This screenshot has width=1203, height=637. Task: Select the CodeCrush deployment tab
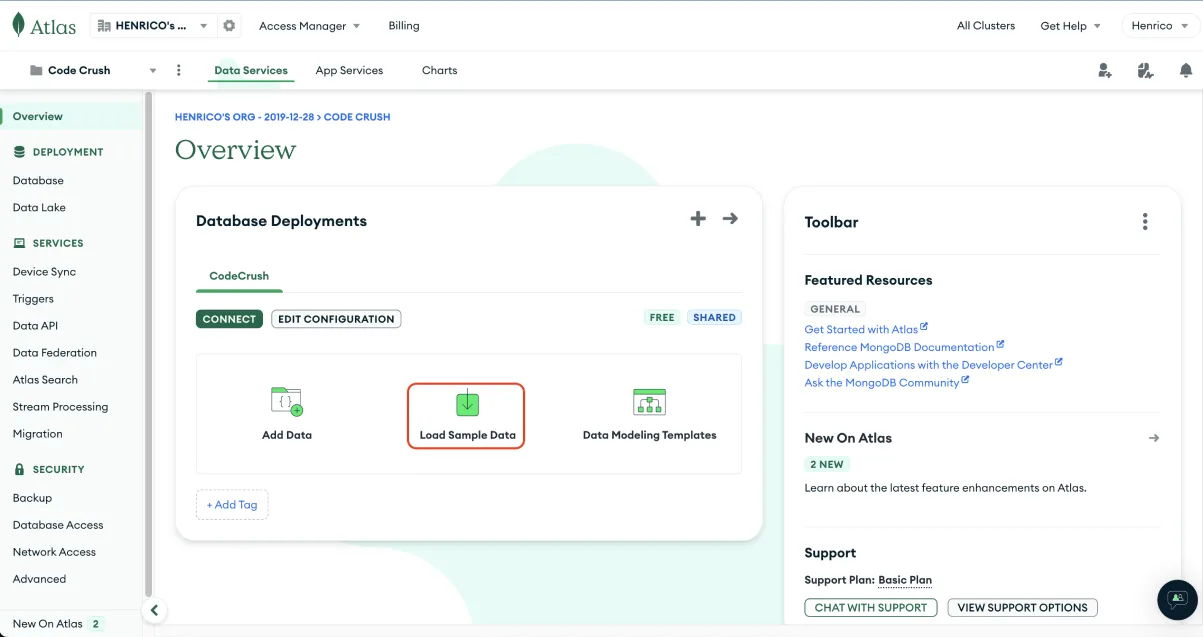(239, 276)
